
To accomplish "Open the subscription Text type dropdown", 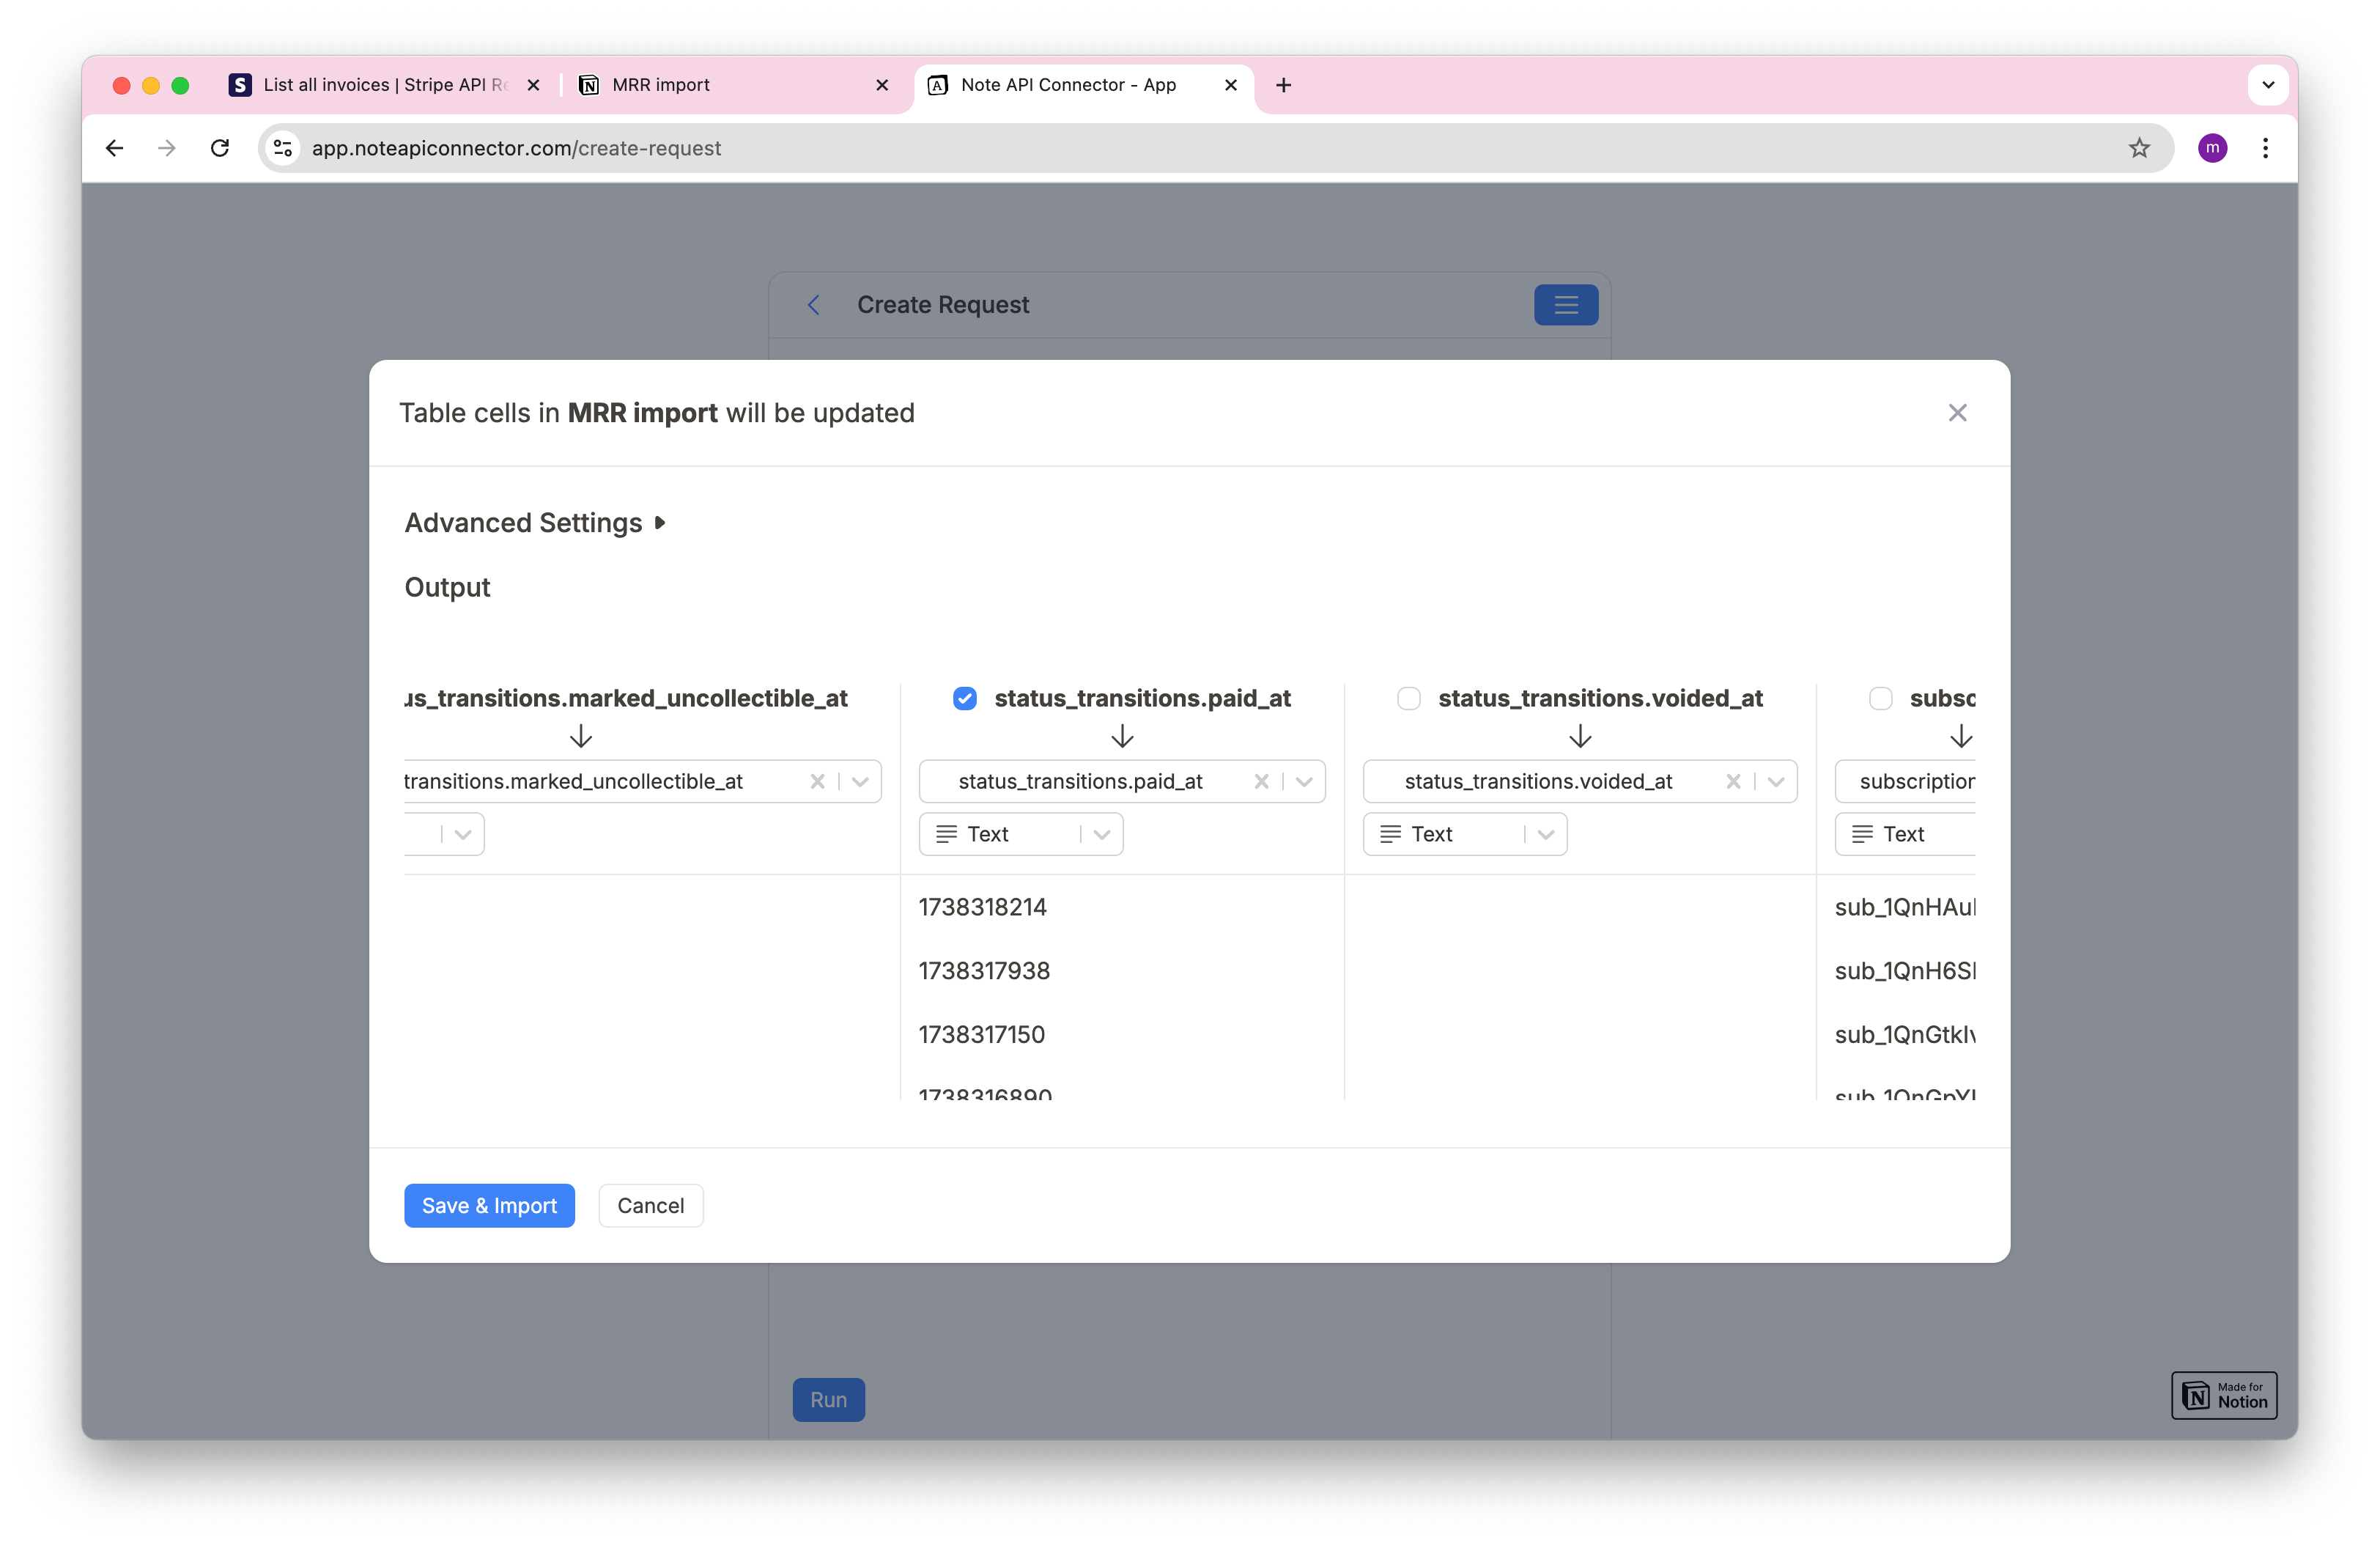I will [x=1905, y=834].
